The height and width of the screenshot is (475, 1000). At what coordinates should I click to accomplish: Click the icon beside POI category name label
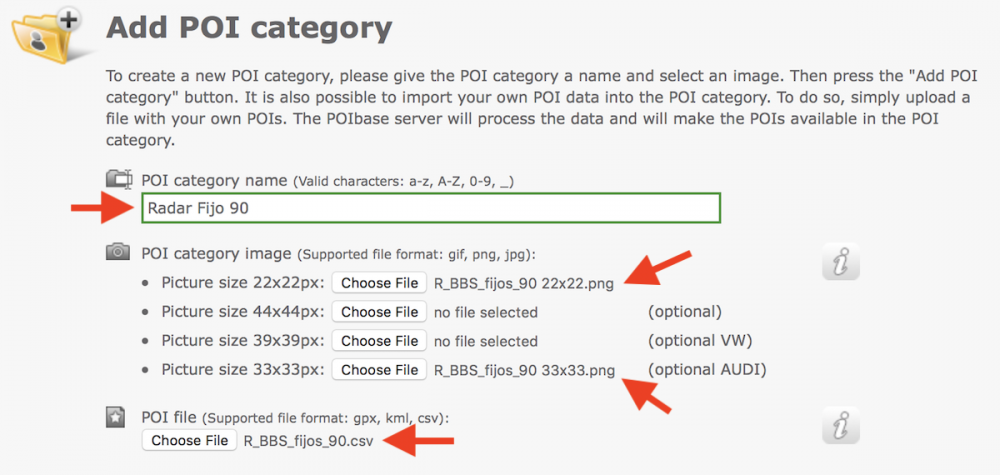point(119,180)
